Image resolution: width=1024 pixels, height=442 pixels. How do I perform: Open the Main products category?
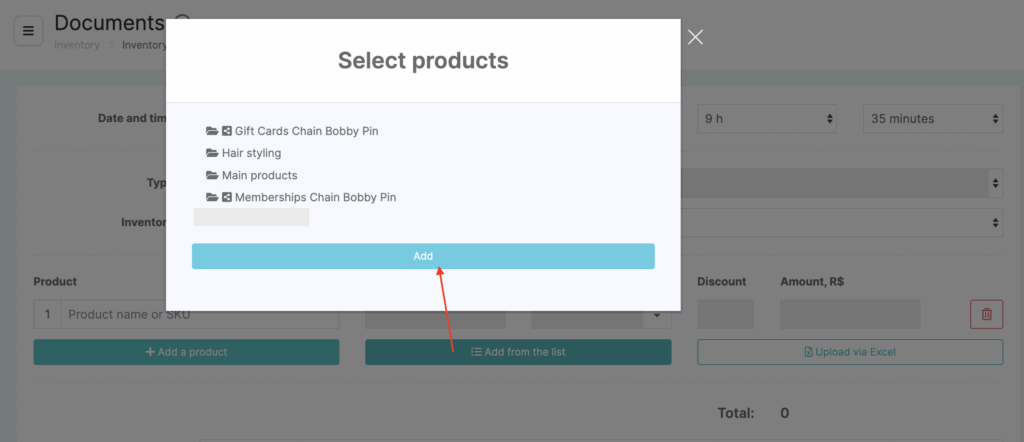(259, 176)
